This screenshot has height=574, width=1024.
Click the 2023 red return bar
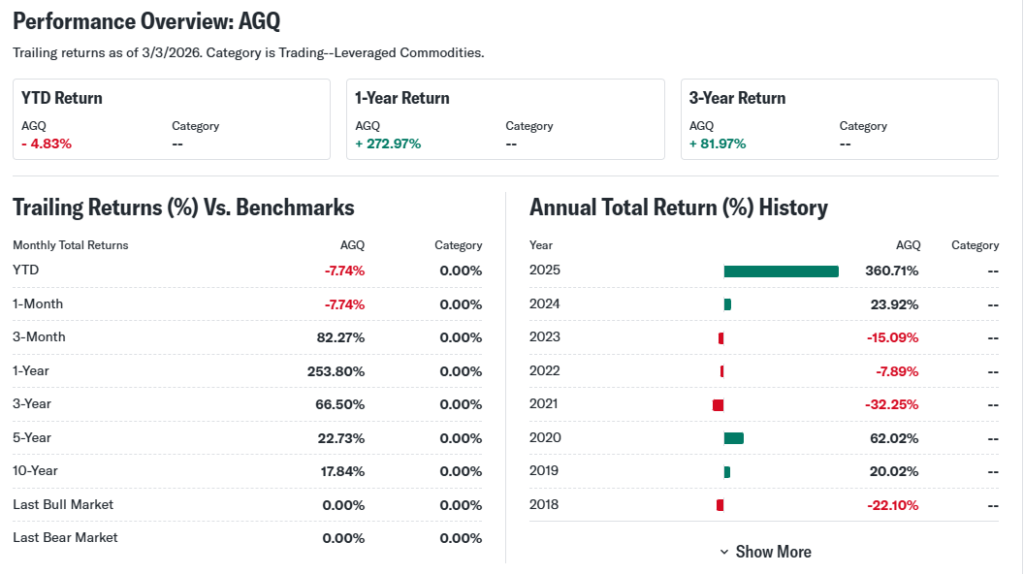pos(721,338)
